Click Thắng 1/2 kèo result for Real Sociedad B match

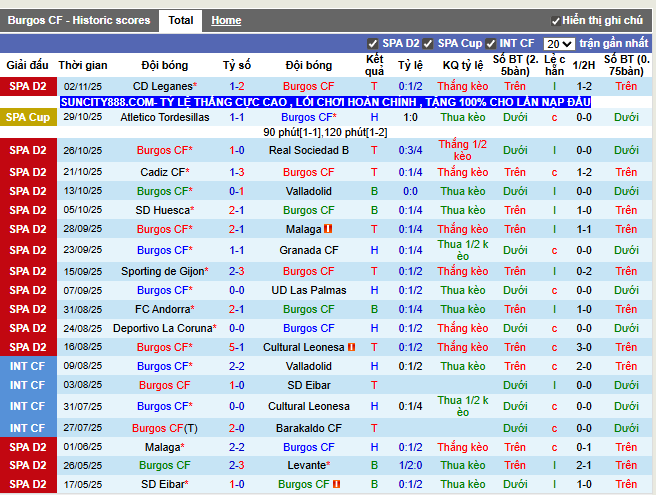click(x=463, y=150)
